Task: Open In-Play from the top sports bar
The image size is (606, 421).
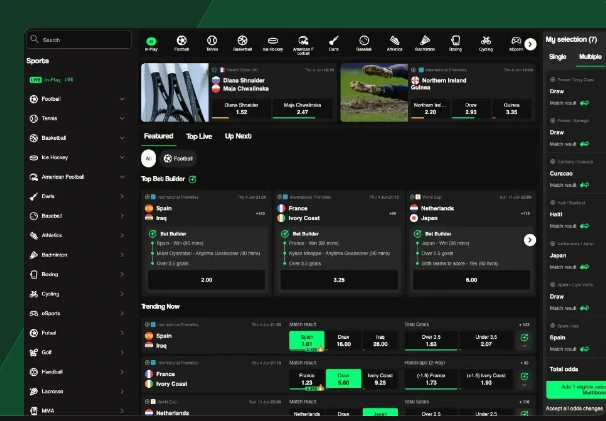Action: [151, 44]
